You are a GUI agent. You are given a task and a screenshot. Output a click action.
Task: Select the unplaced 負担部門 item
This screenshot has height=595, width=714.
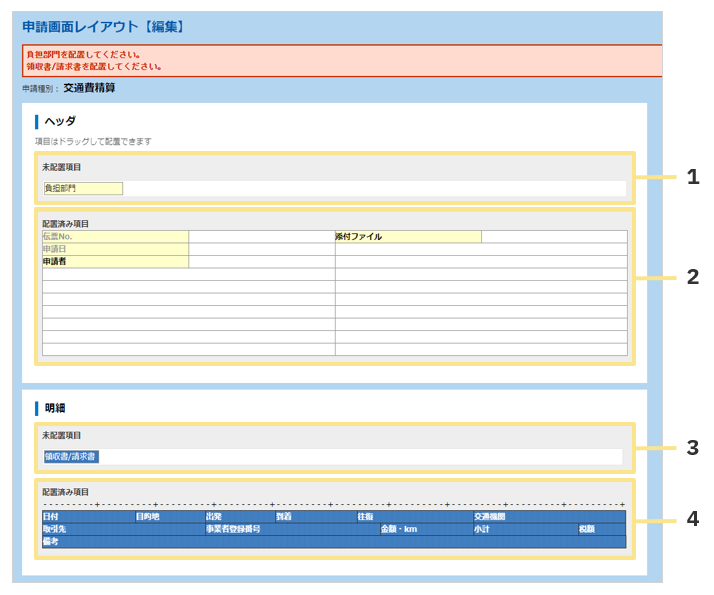pyautogui.click(x=83, y=188)
